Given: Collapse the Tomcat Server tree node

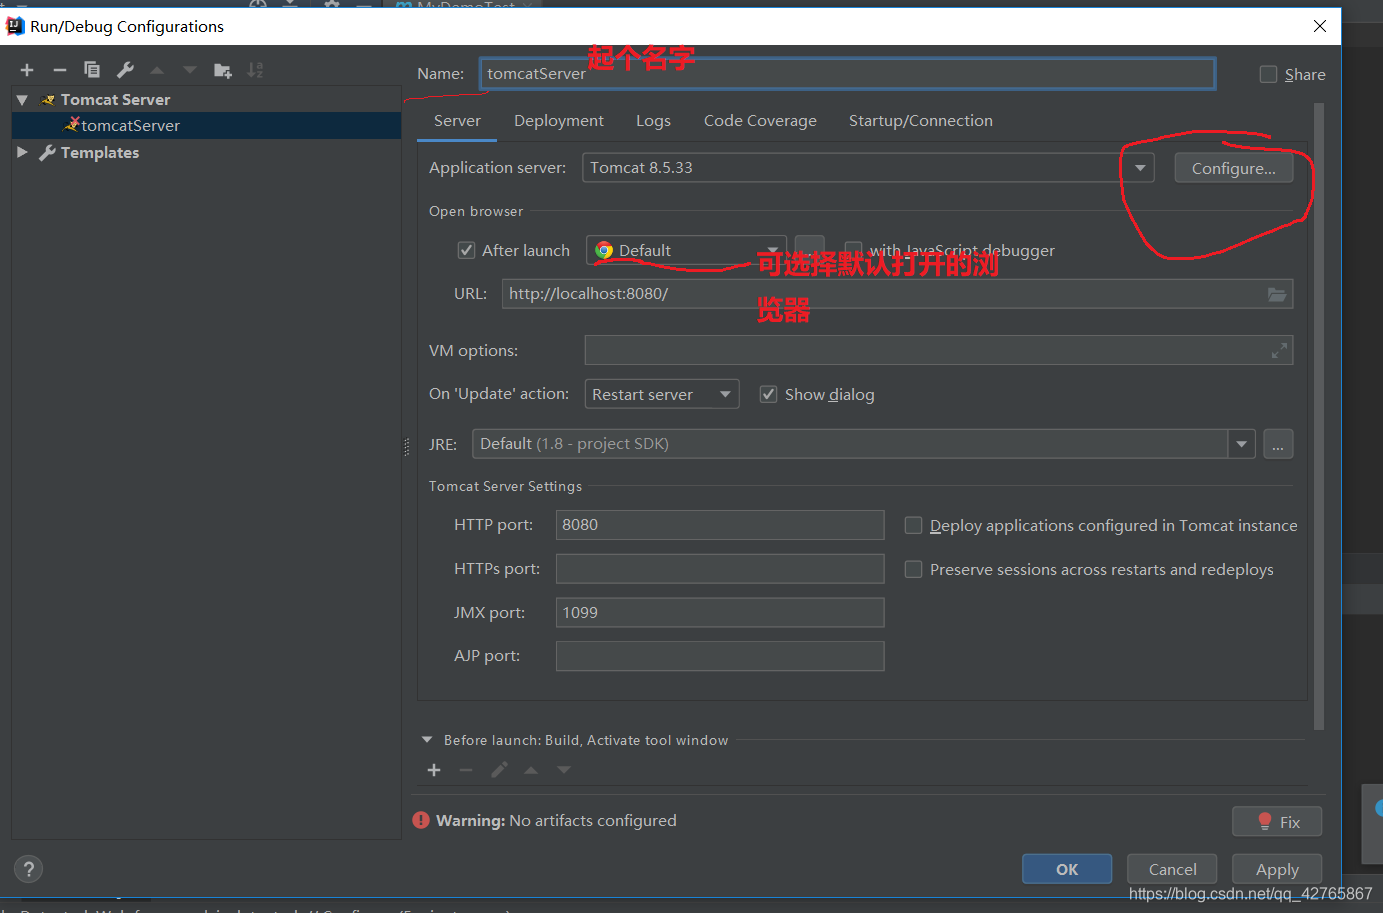Looking at the screenshot, I should pyautogui.click(x=22, y=100).
